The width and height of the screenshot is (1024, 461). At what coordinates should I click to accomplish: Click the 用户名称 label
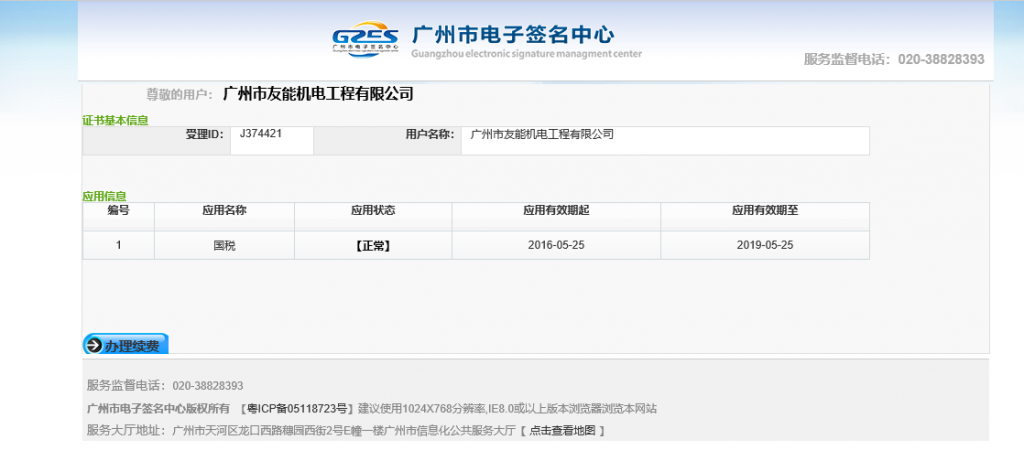[x=430, y=135]
